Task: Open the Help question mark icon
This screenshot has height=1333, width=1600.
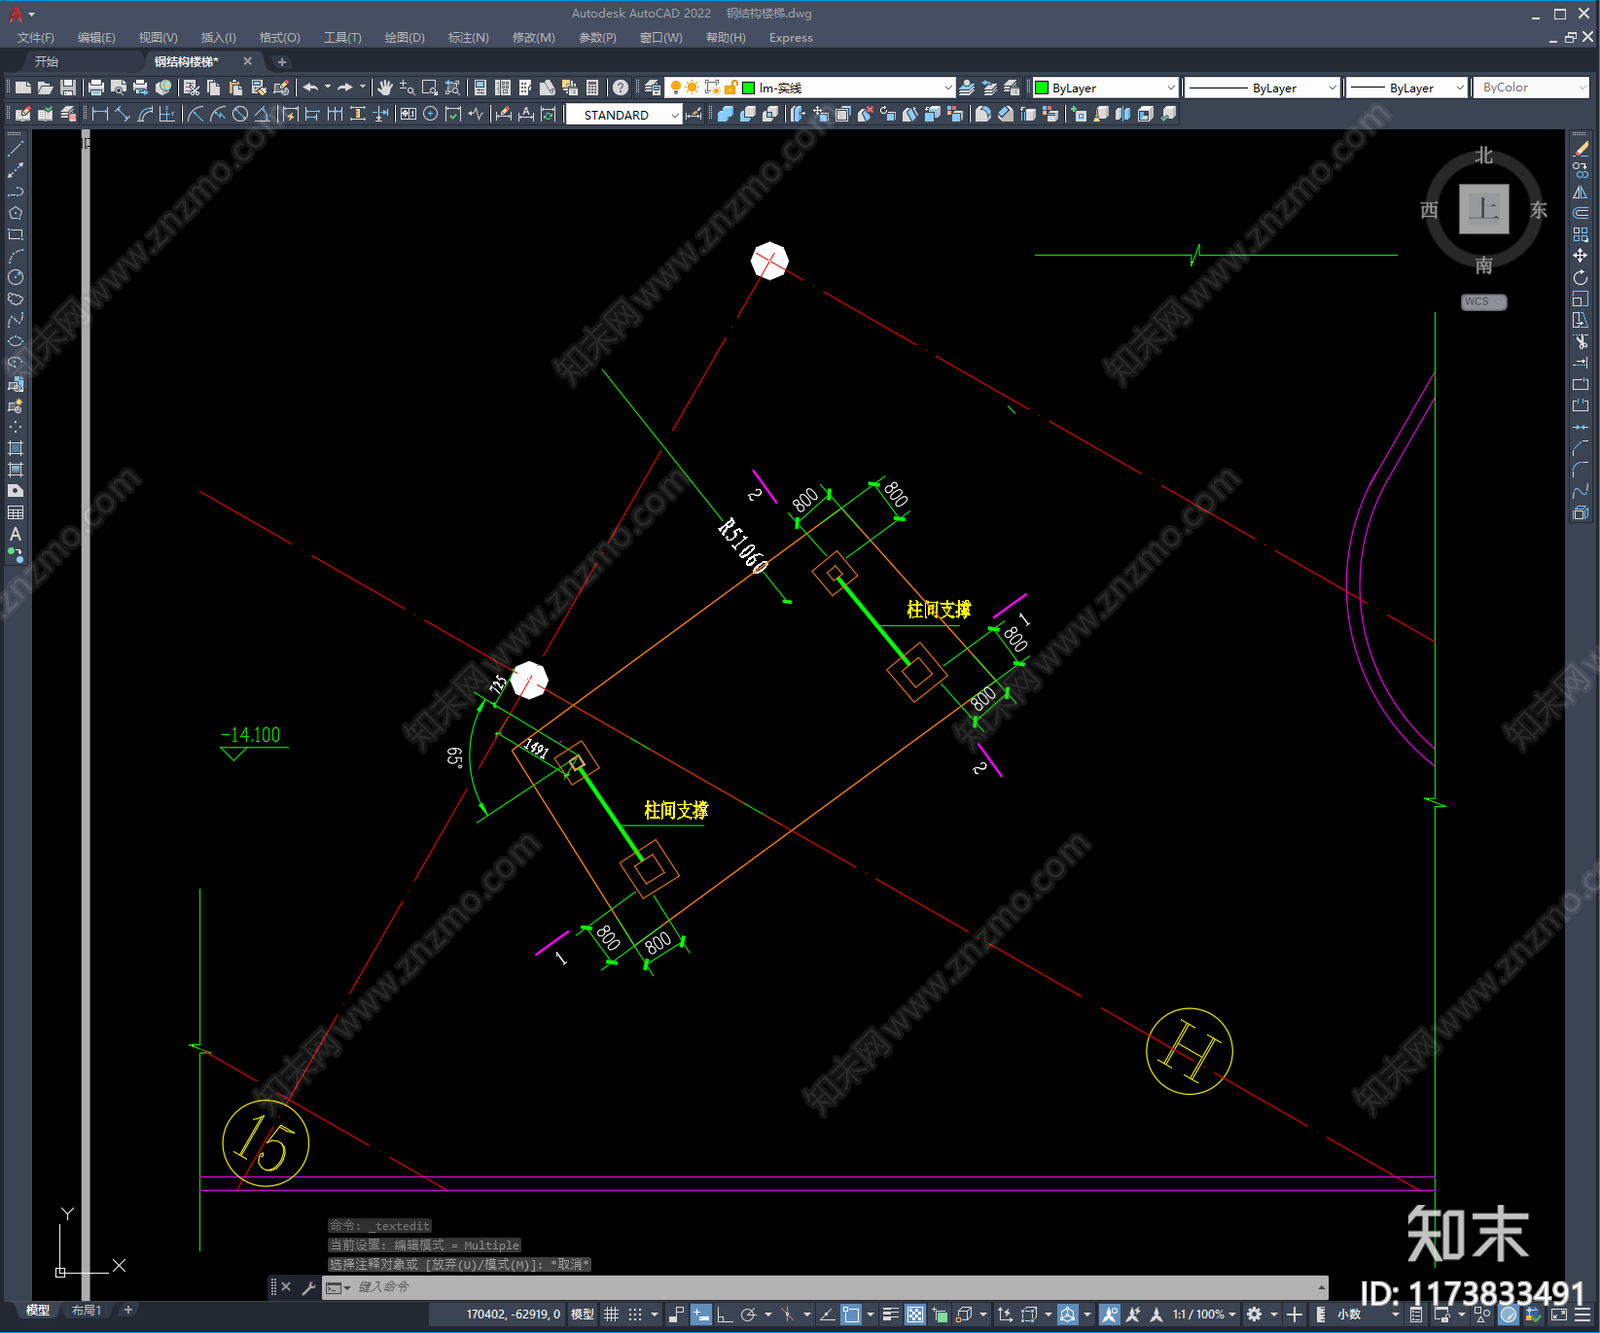Action: coord(621,88)
